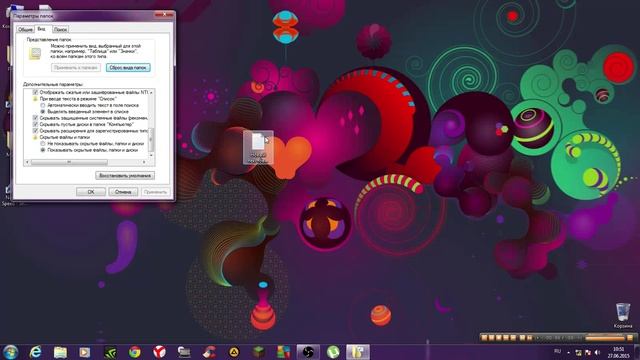This screenshot has width=640, height=360.
Task: Open the AIMP yellow triangle taskbar icon
Action: tap(234, 352)
